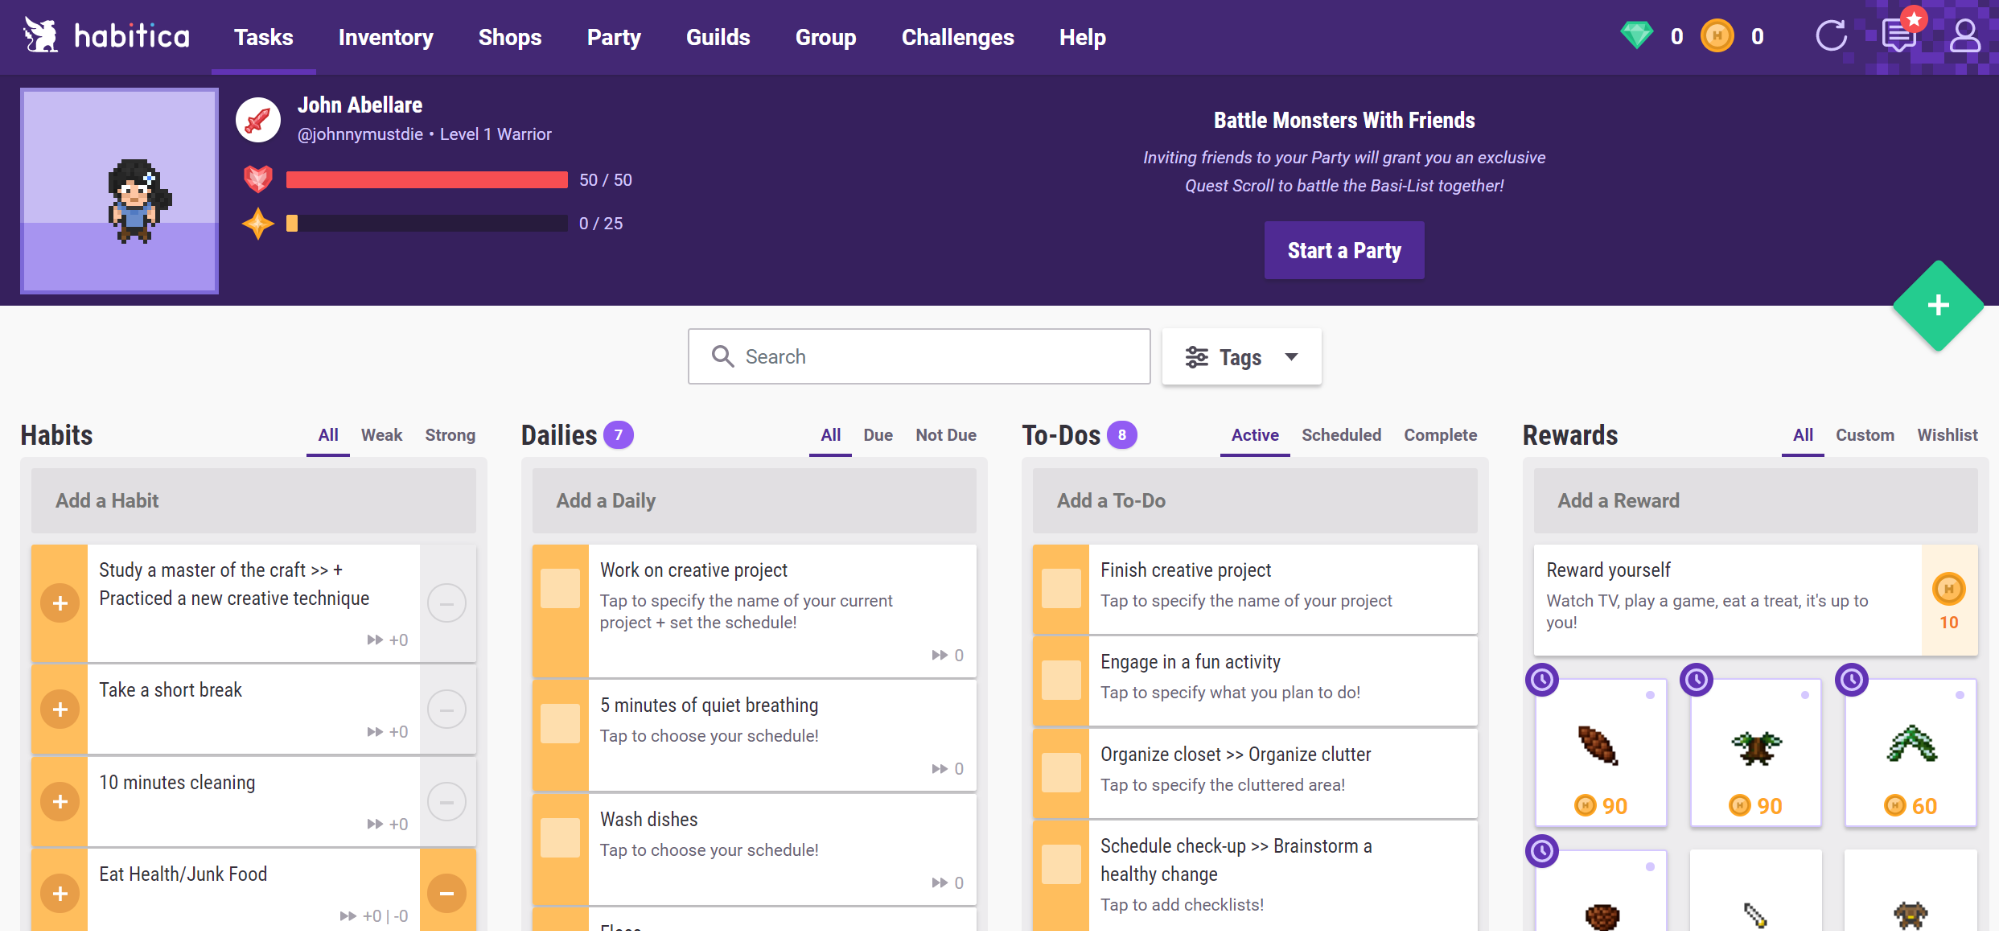
Task: Show Due dailies
Action: click(878, 435)
